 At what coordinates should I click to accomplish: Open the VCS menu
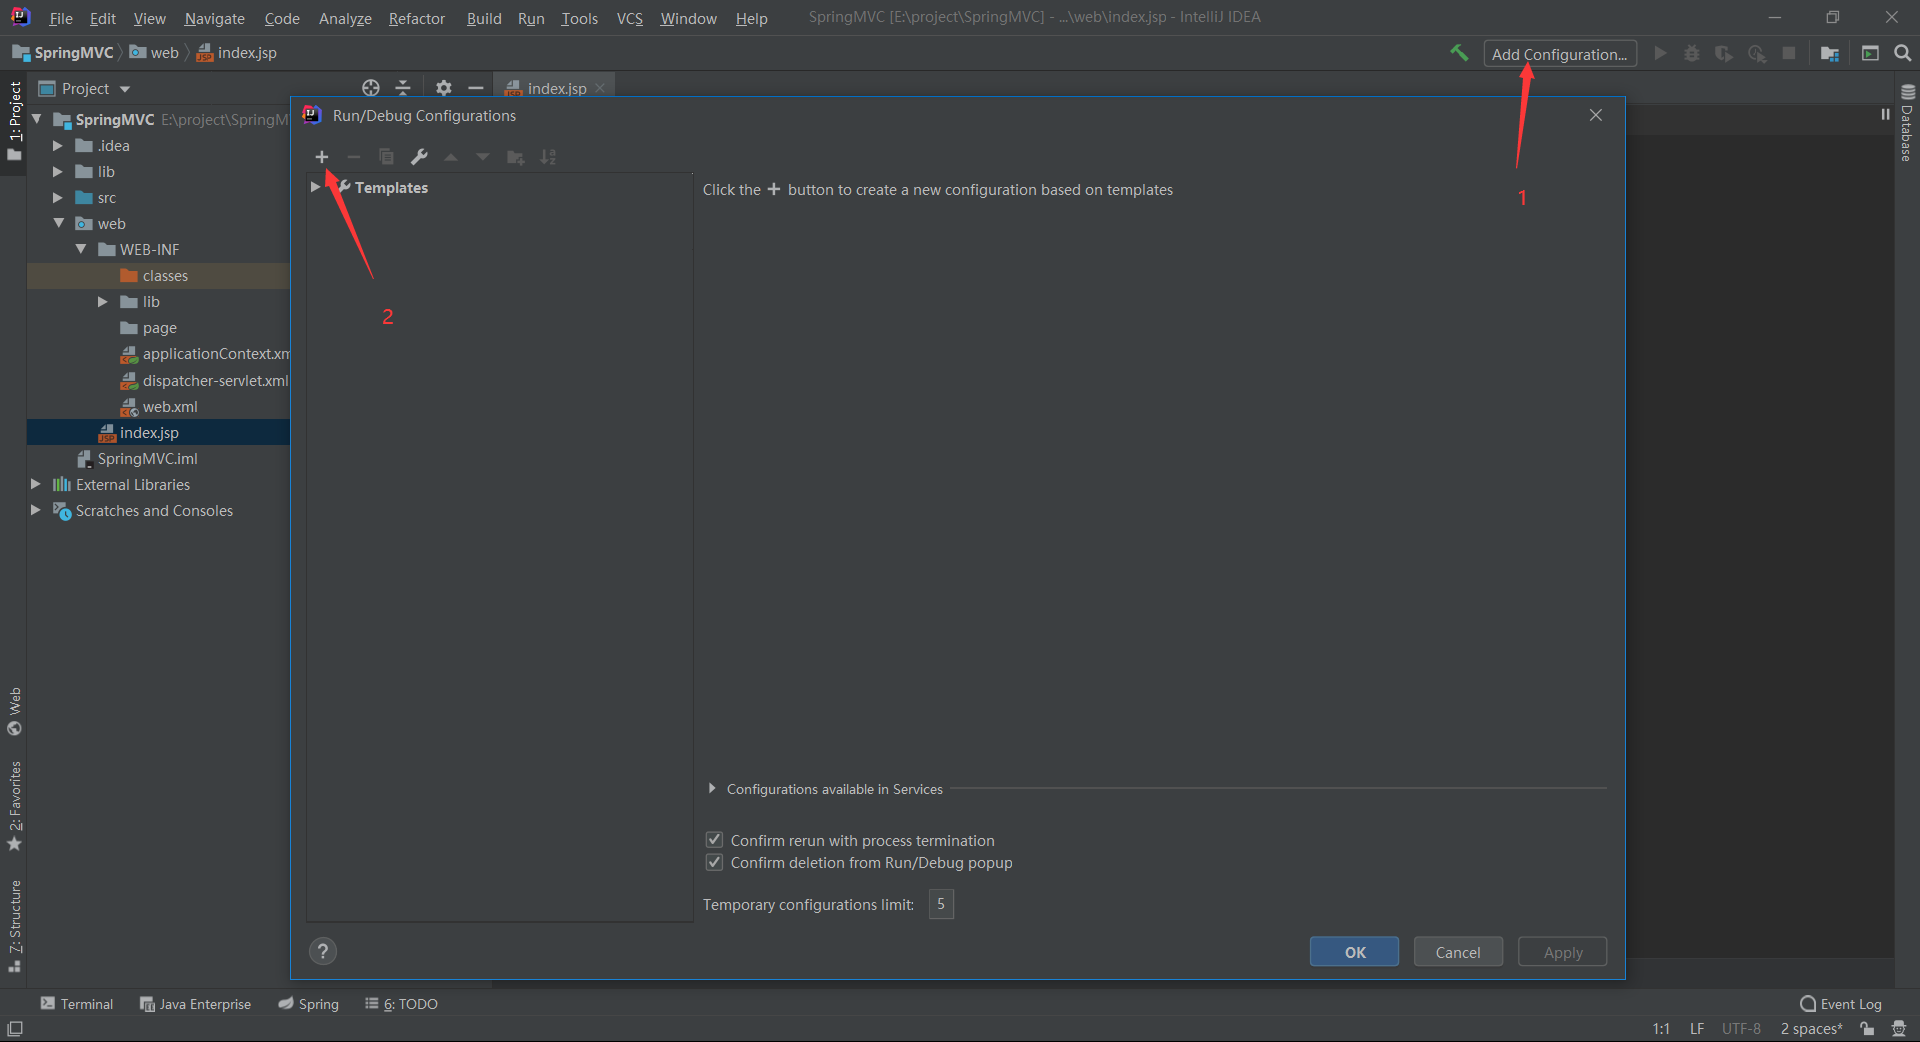coord(629,18)
